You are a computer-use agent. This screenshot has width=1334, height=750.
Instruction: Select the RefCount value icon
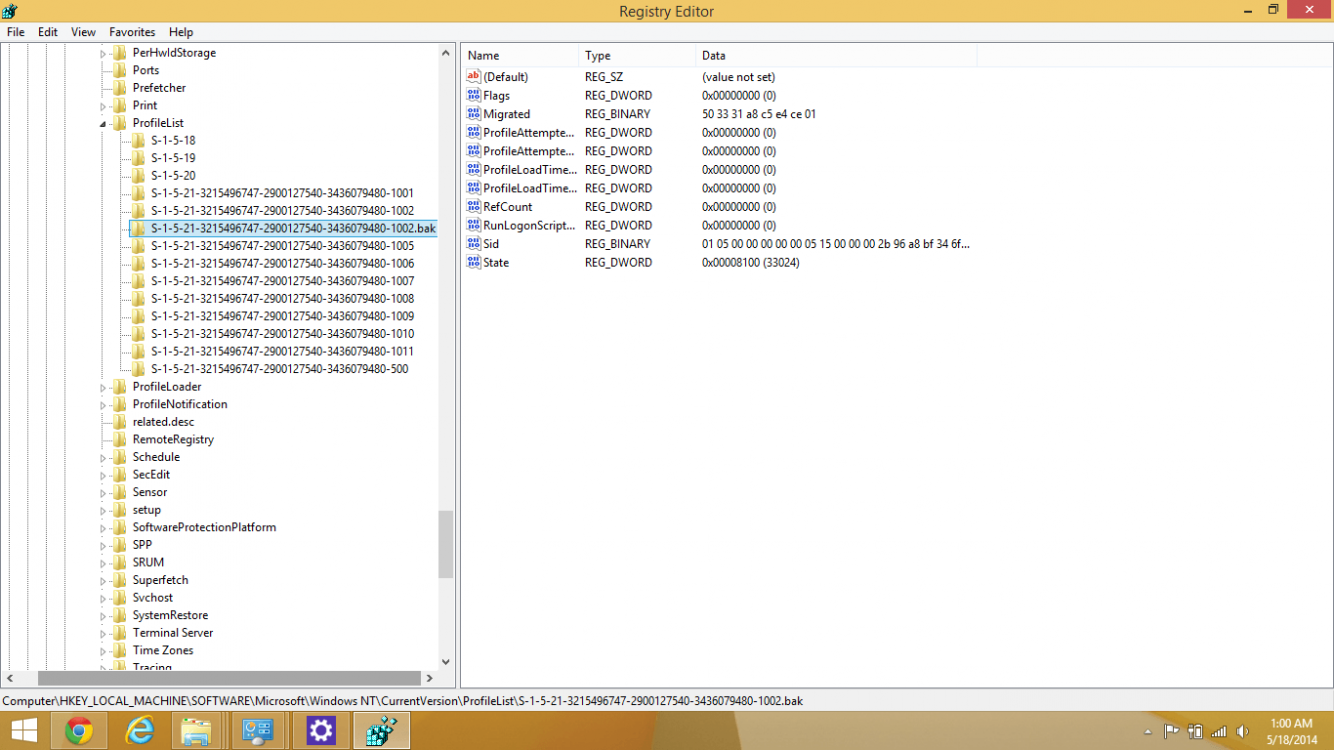pyautogui.click(x=474, y=207)
